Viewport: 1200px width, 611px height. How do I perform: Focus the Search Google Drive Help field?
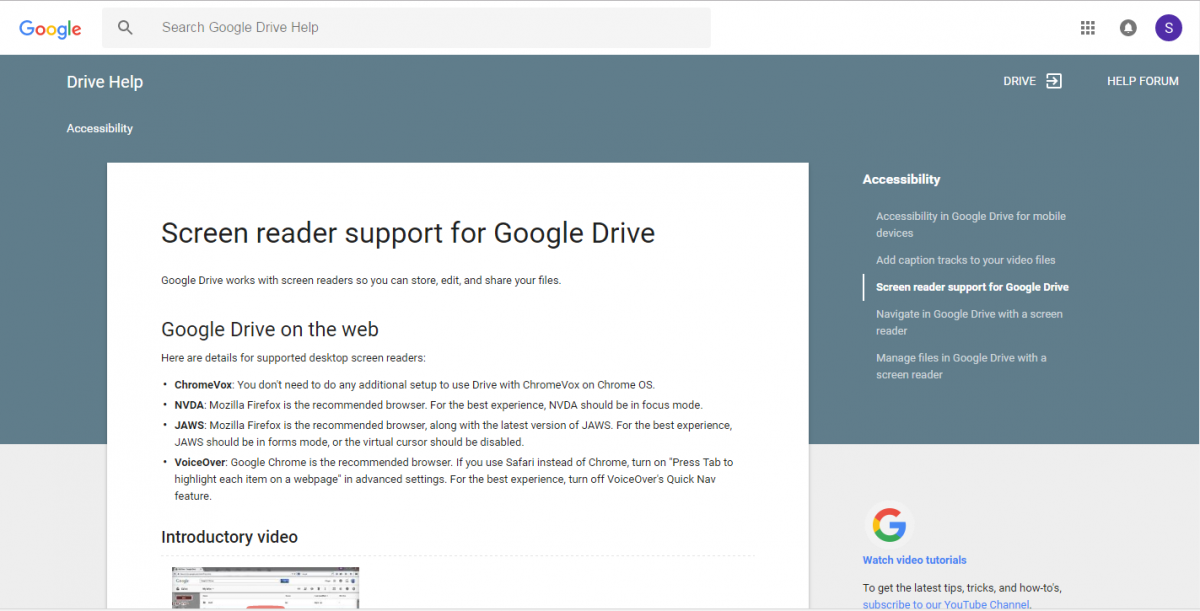(406, 28)
